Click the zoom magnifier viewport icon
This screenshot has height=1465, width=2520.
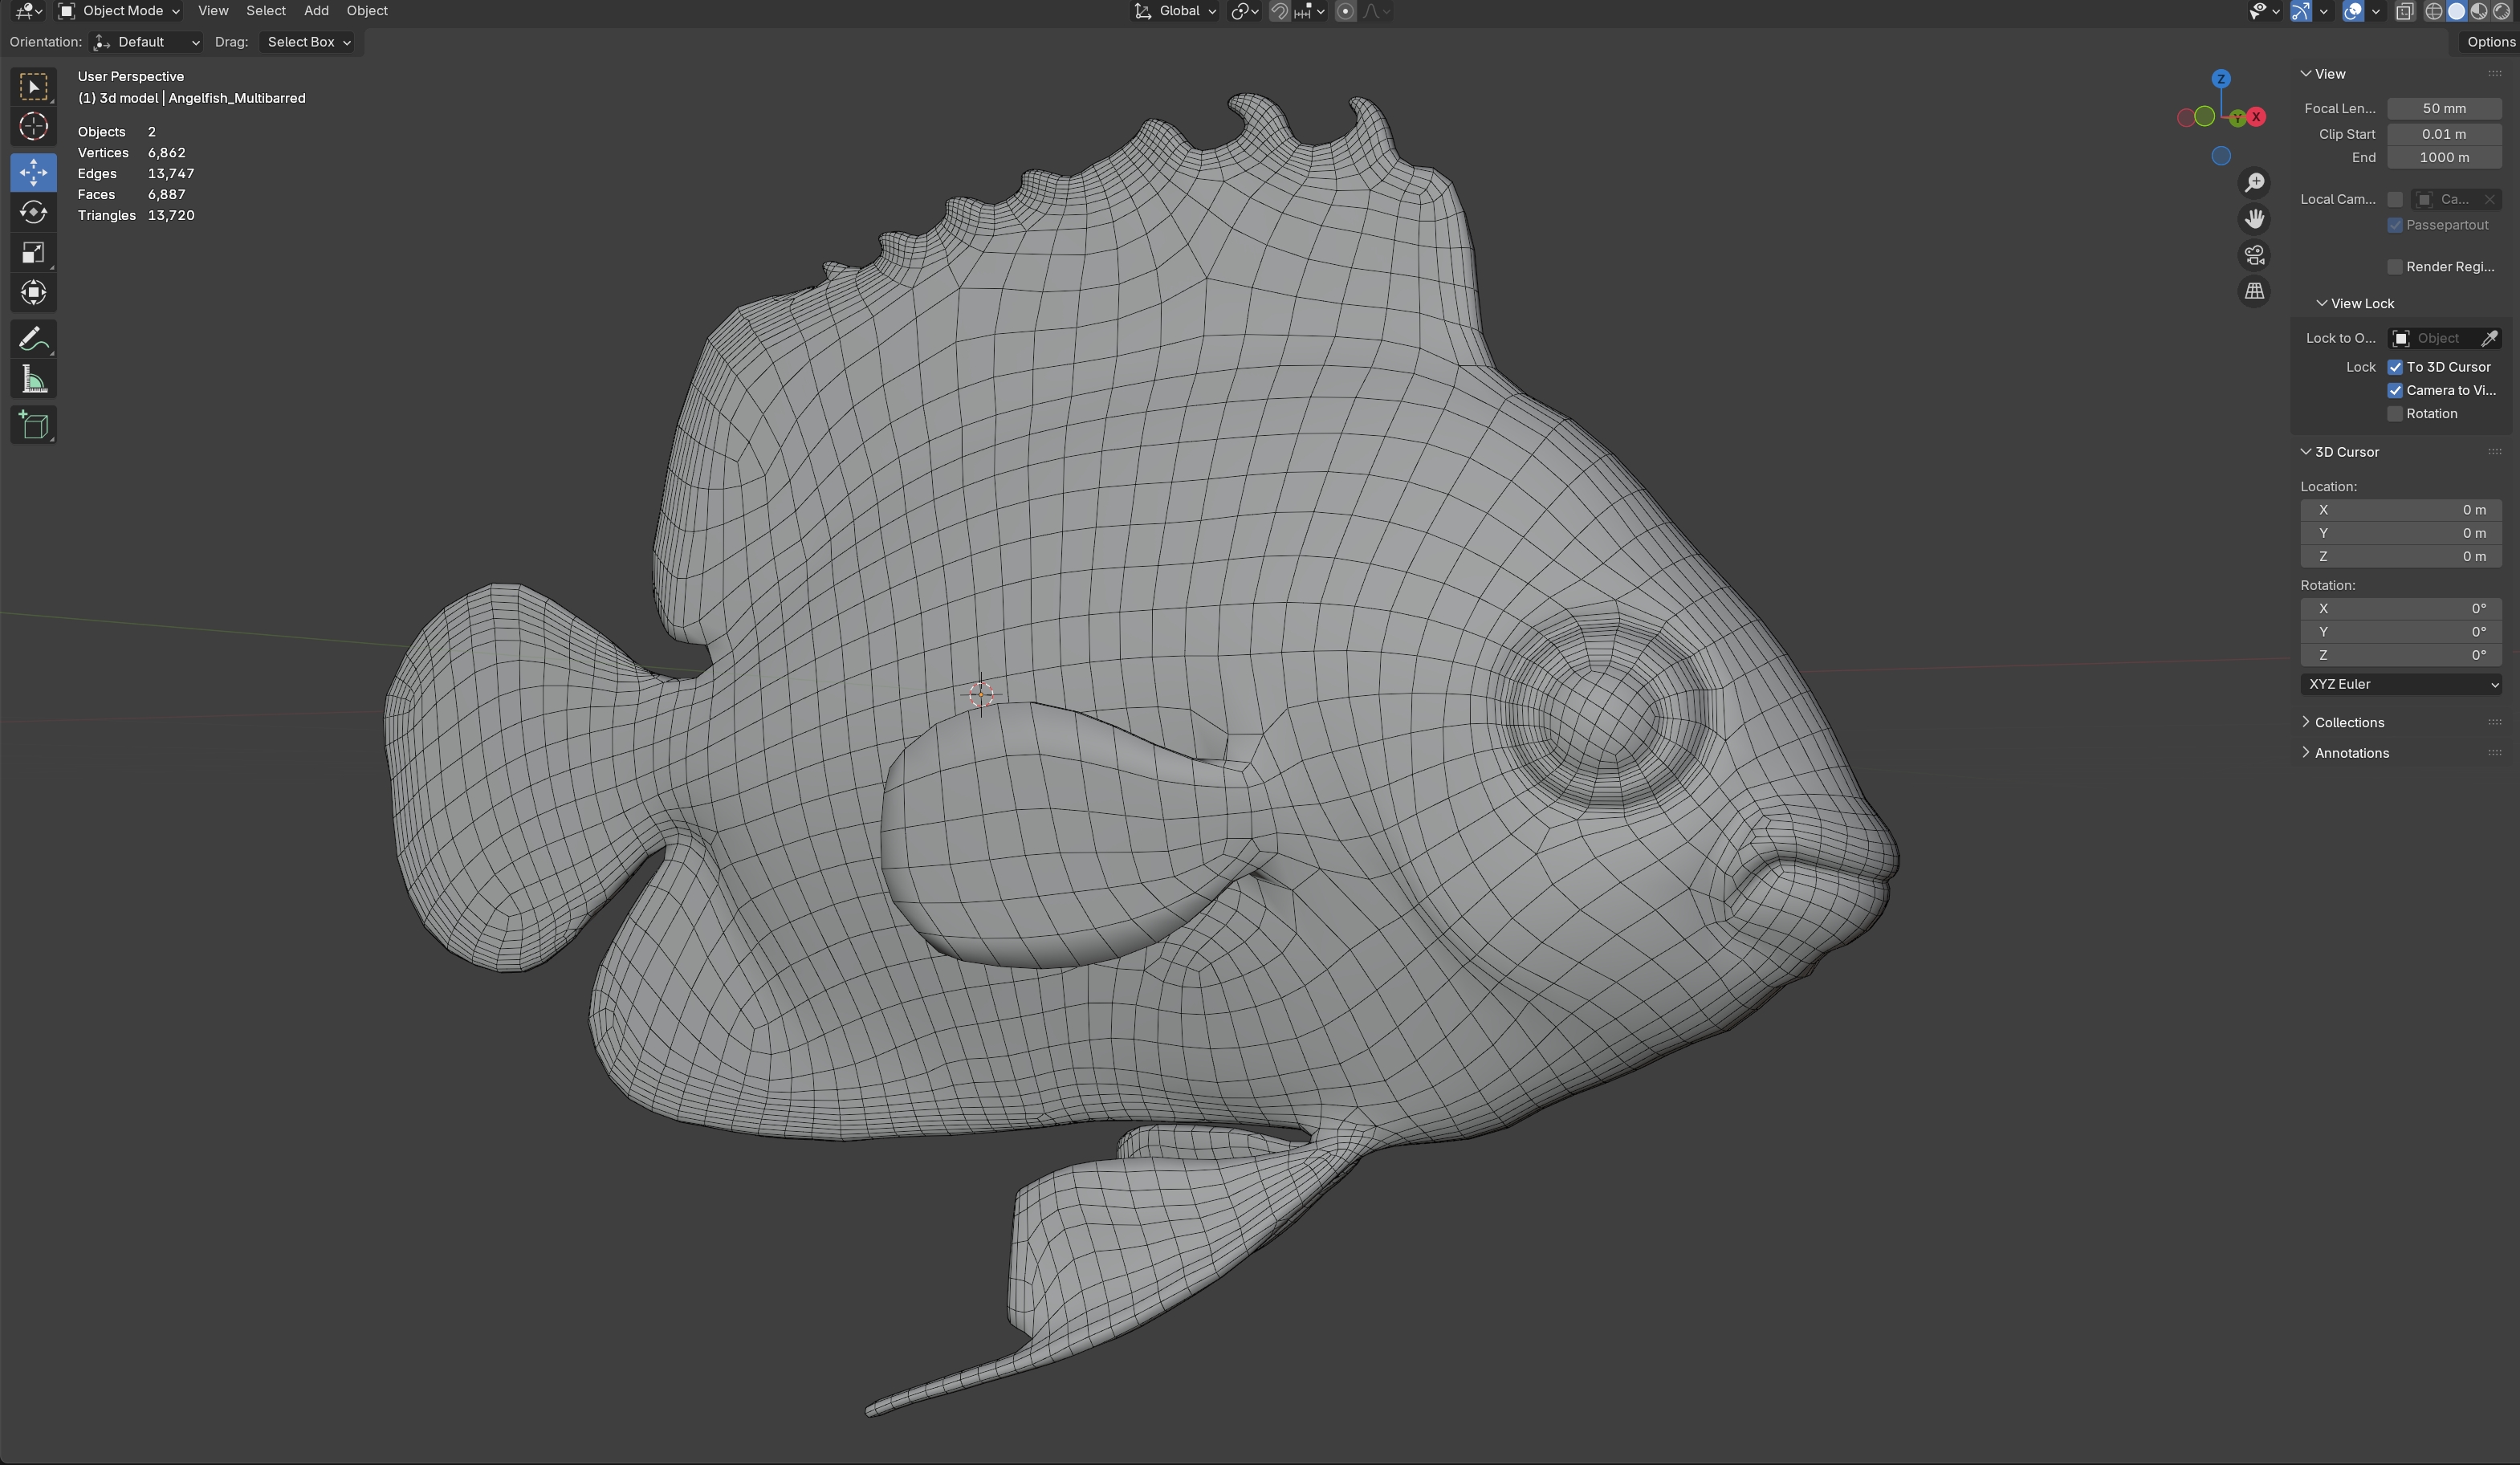coord(2254,183)
